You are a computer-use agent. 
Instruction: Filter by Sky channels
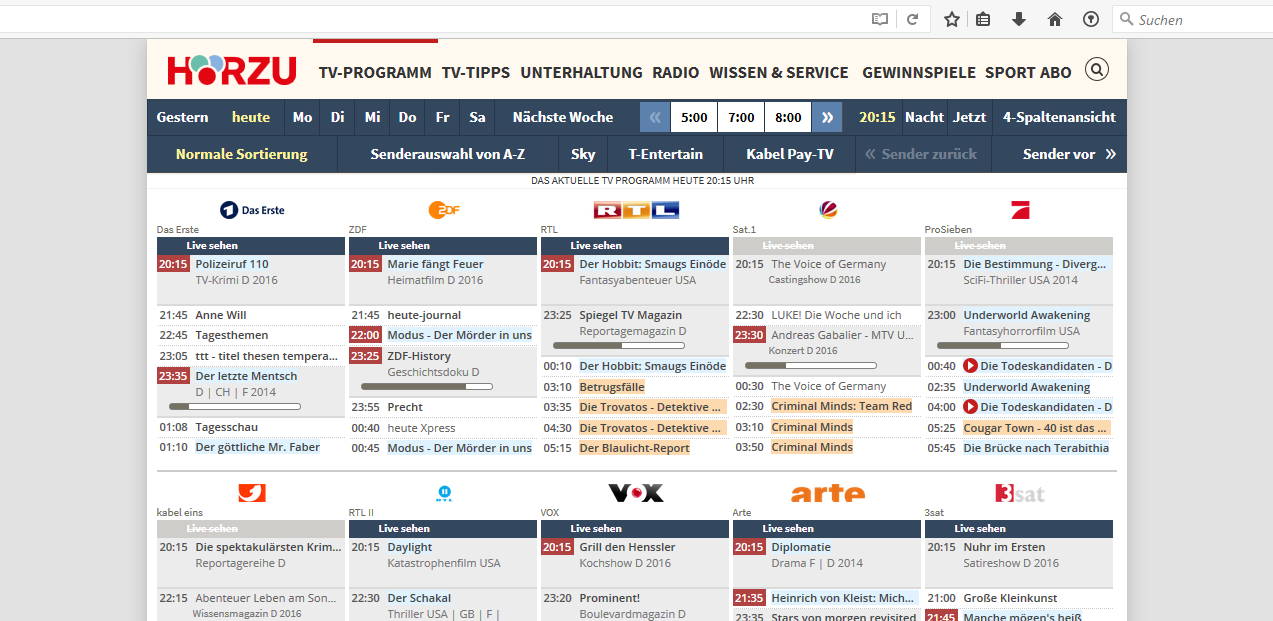(583, 154)
